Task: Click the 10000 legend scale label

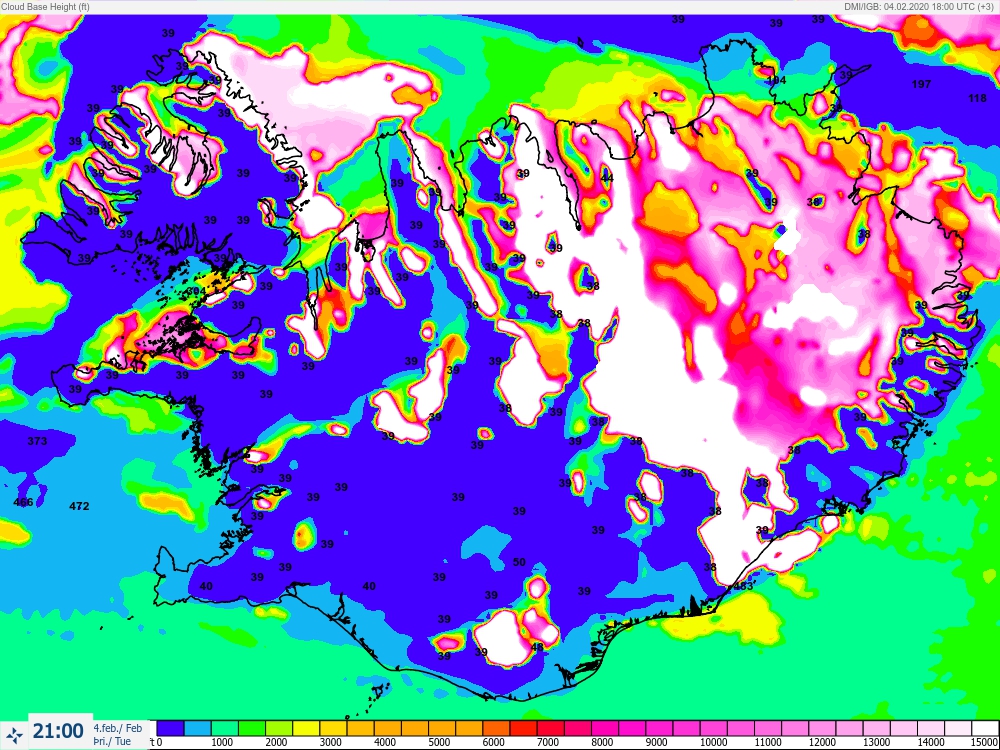Action: (x=713, y=743)
